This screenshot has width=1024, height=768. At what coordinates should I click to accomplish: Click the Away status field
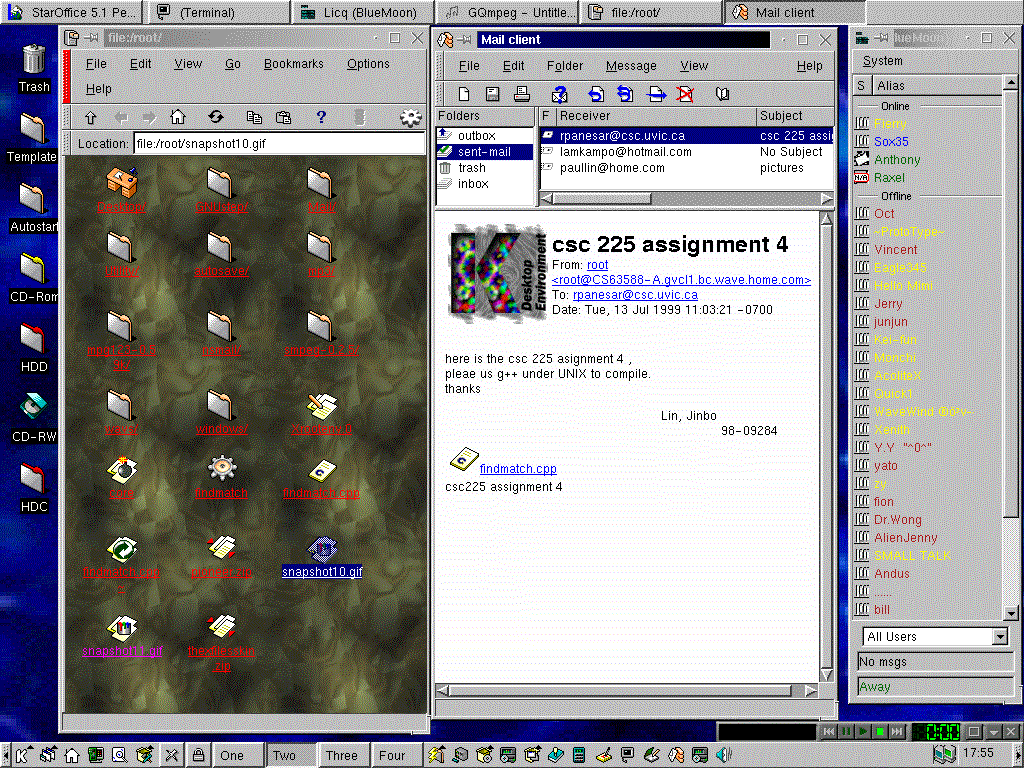point(934,687)
